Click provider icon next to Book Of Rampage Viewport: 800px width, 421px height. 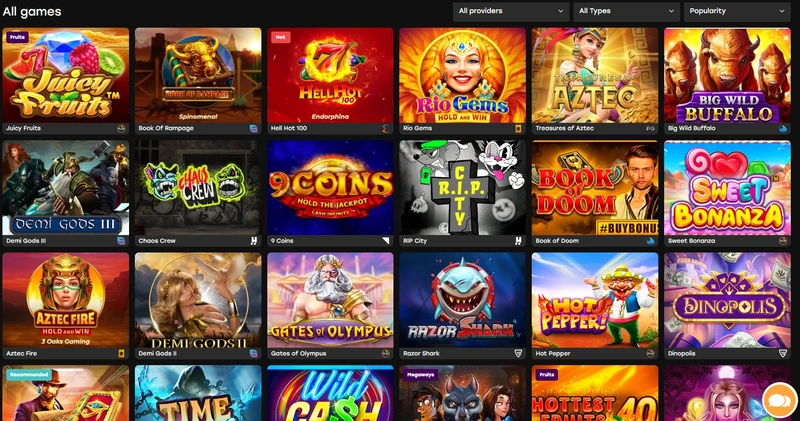pos(254,129)
